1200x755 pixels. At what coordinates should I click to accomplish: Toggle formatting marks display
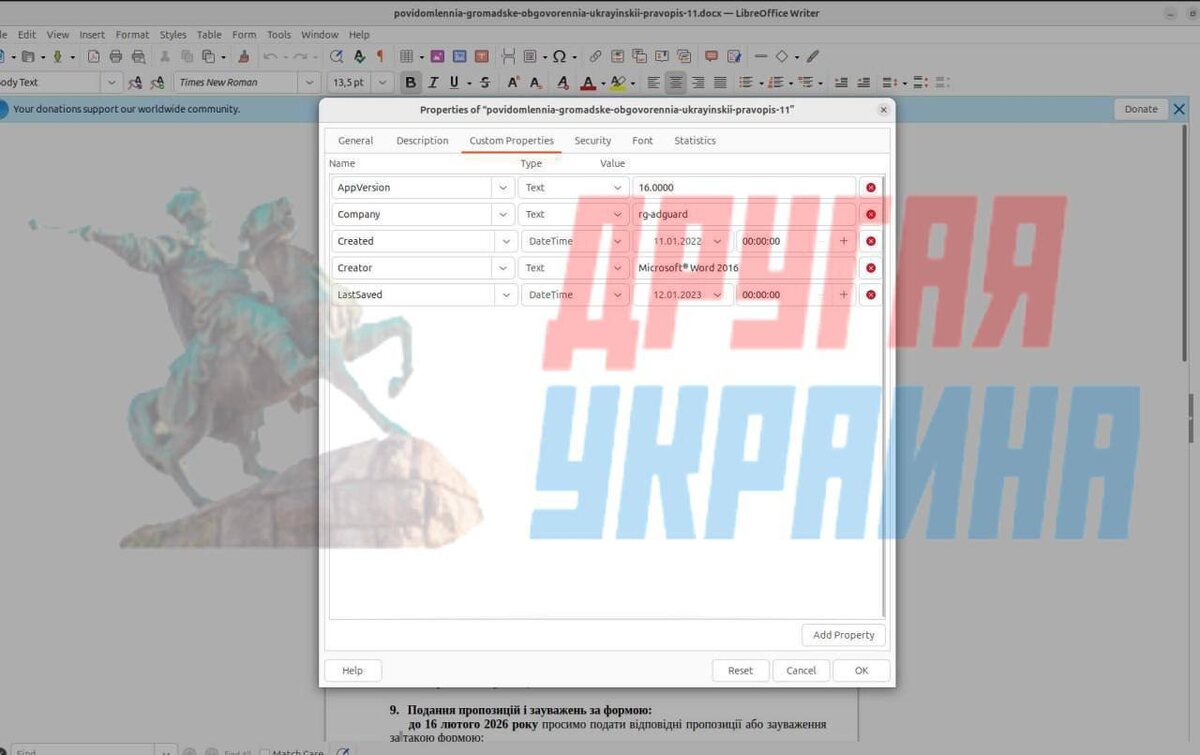click(380, 57)
